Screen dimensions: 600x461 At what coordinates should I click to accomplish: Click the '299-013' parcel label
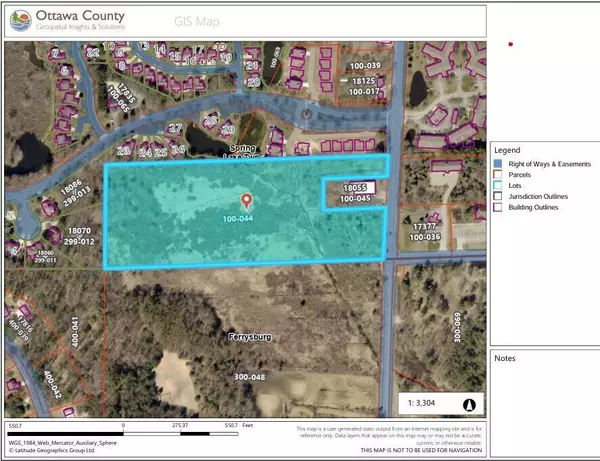click(x=77, y=196)
